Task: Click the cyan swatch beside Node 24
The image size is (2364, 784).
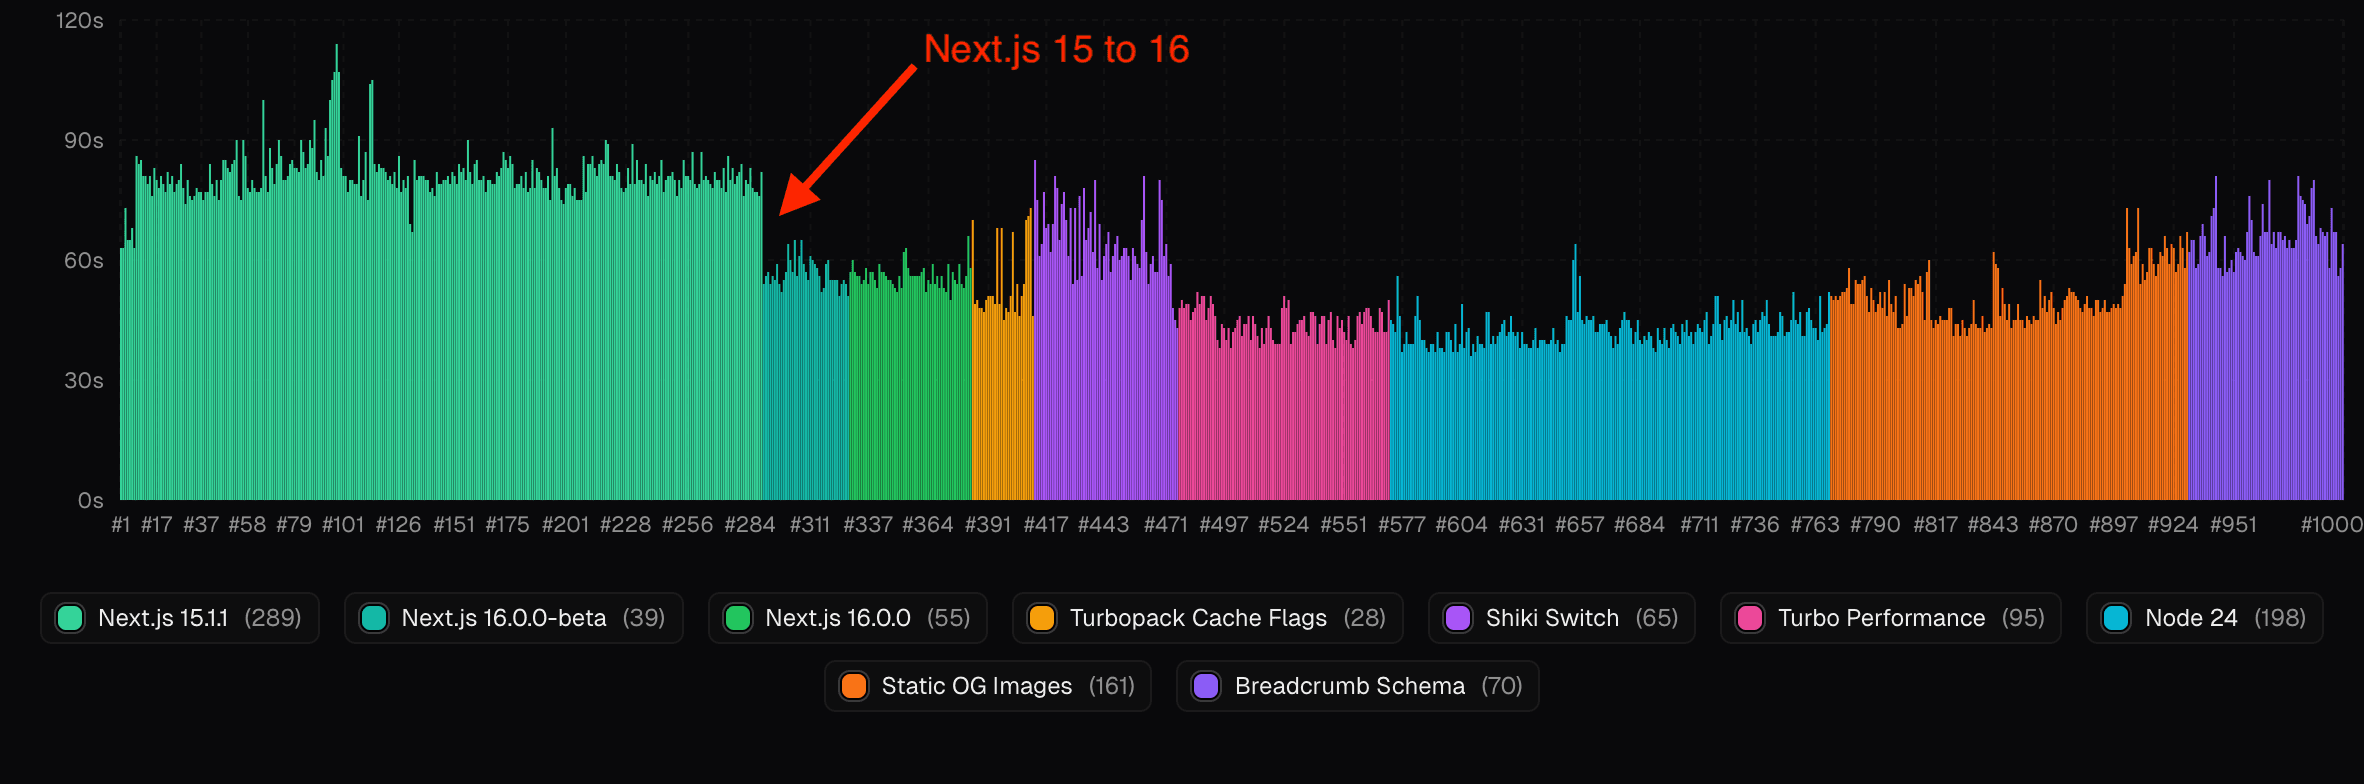Action: click(2116, 618)
